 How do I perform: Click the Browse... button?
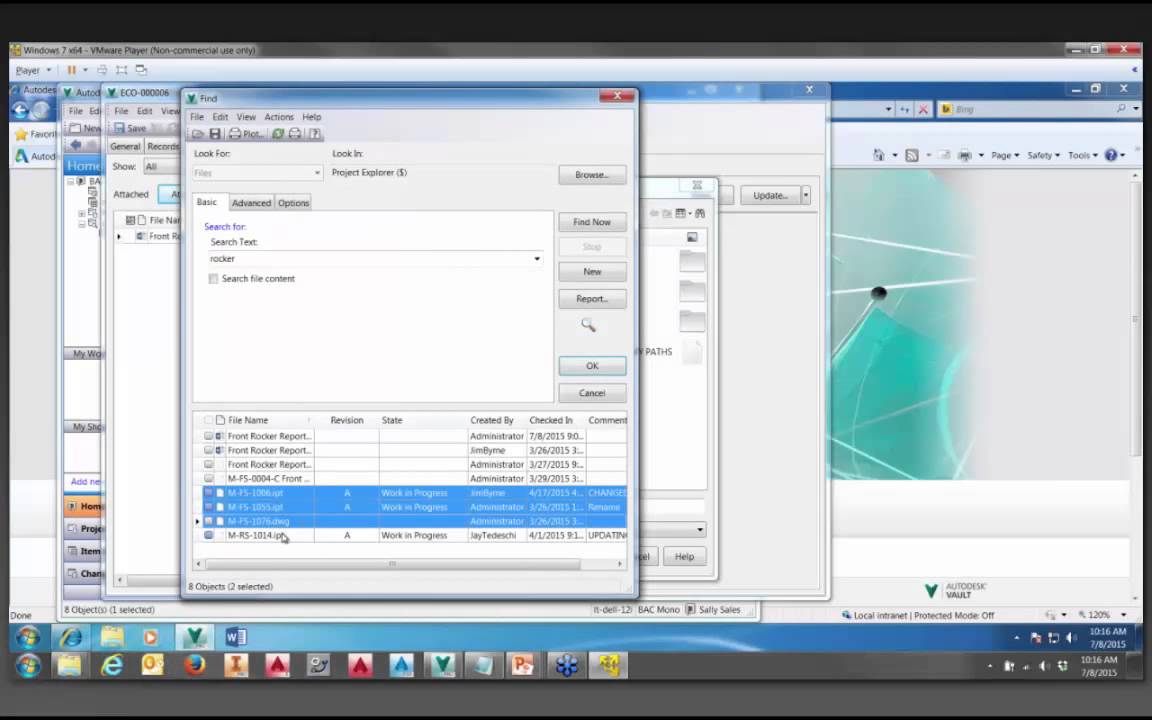click(592, 175)
